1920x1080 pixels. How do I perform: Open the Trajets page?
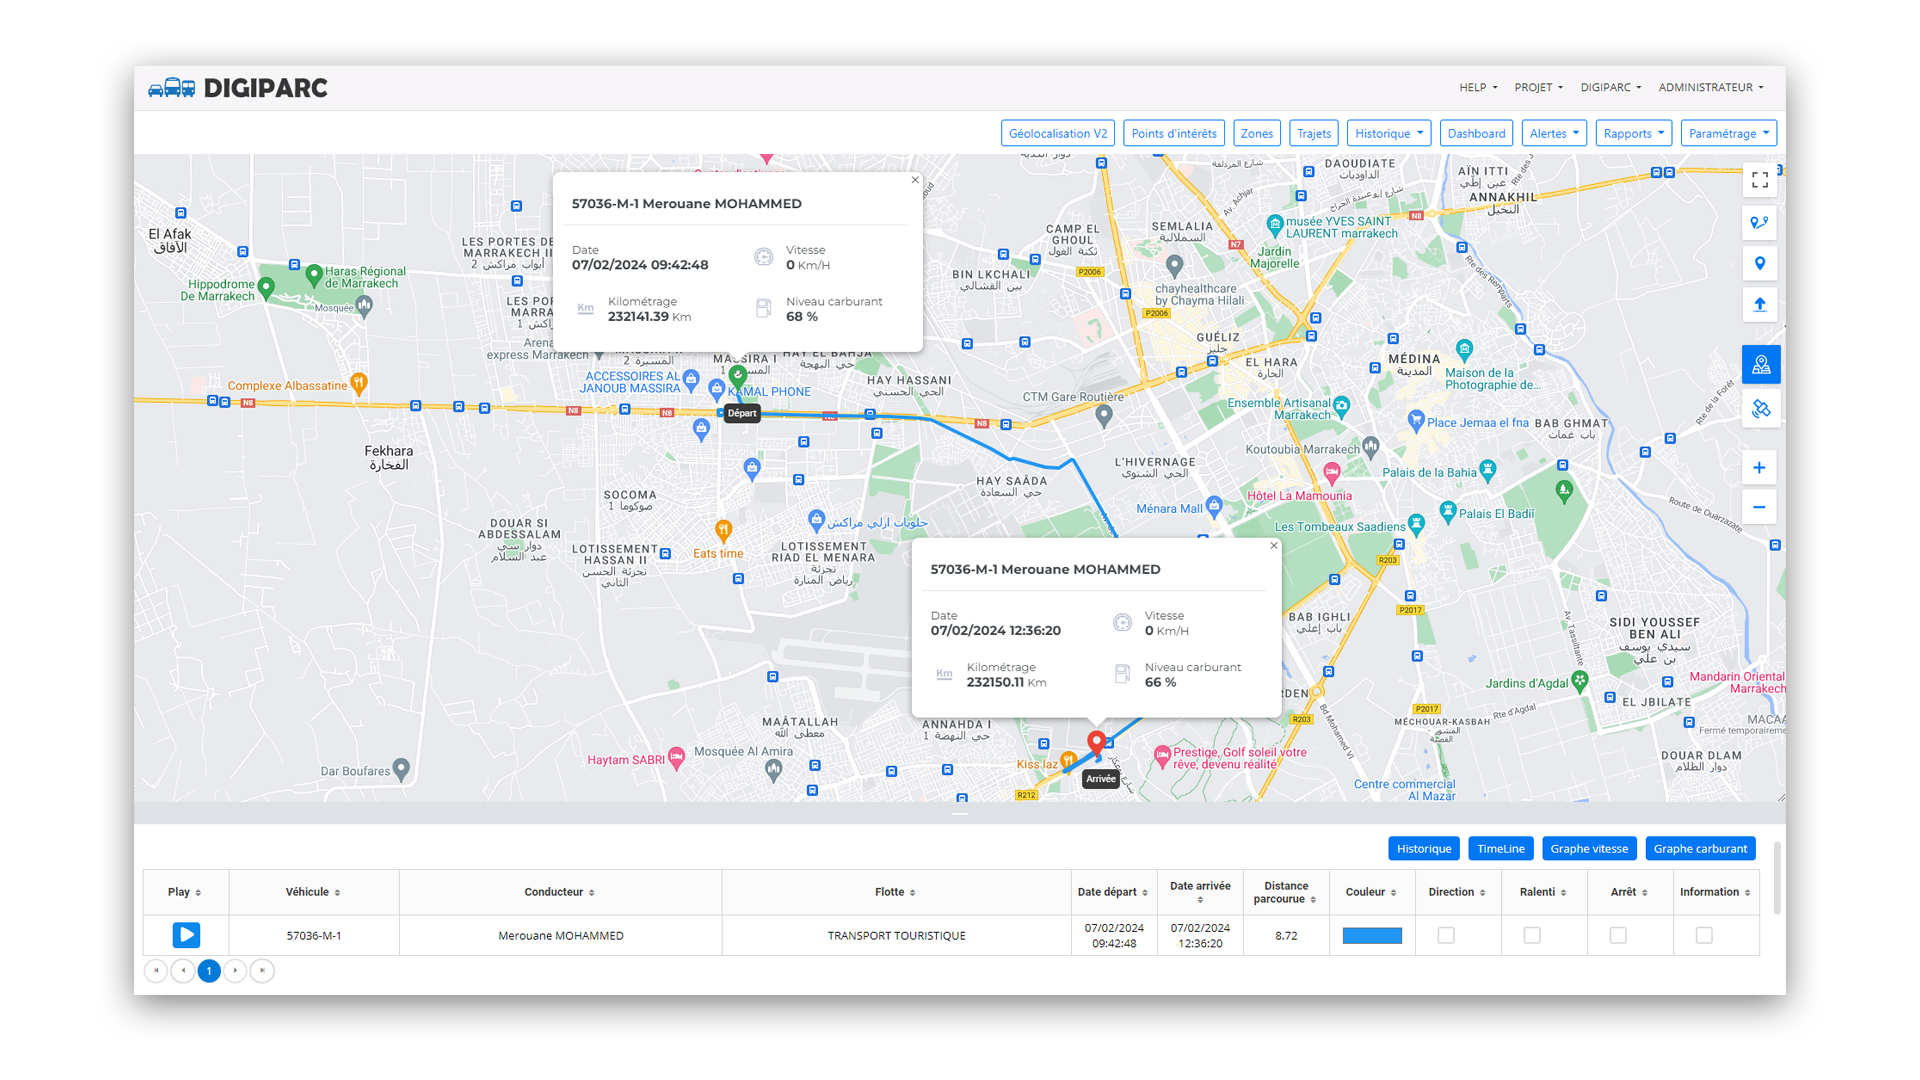pyautogui.click(x=1314, y=133)
